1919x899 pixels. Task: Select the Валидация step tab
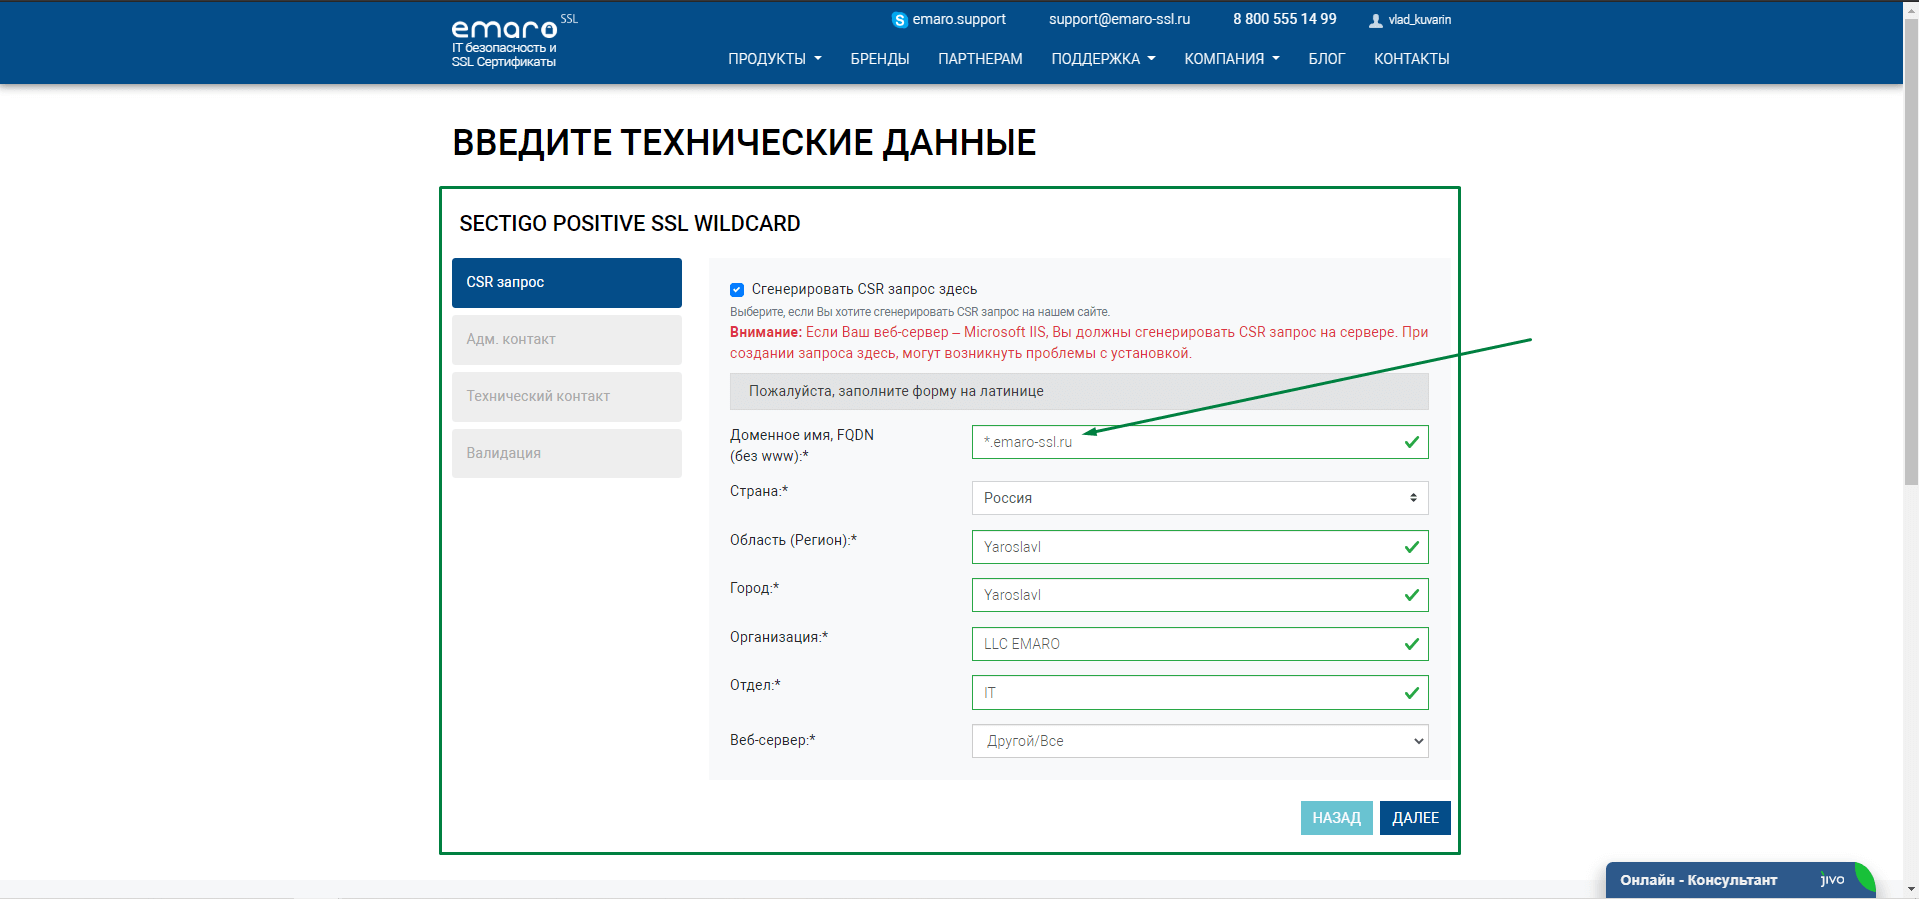click(x=567, y=454)
